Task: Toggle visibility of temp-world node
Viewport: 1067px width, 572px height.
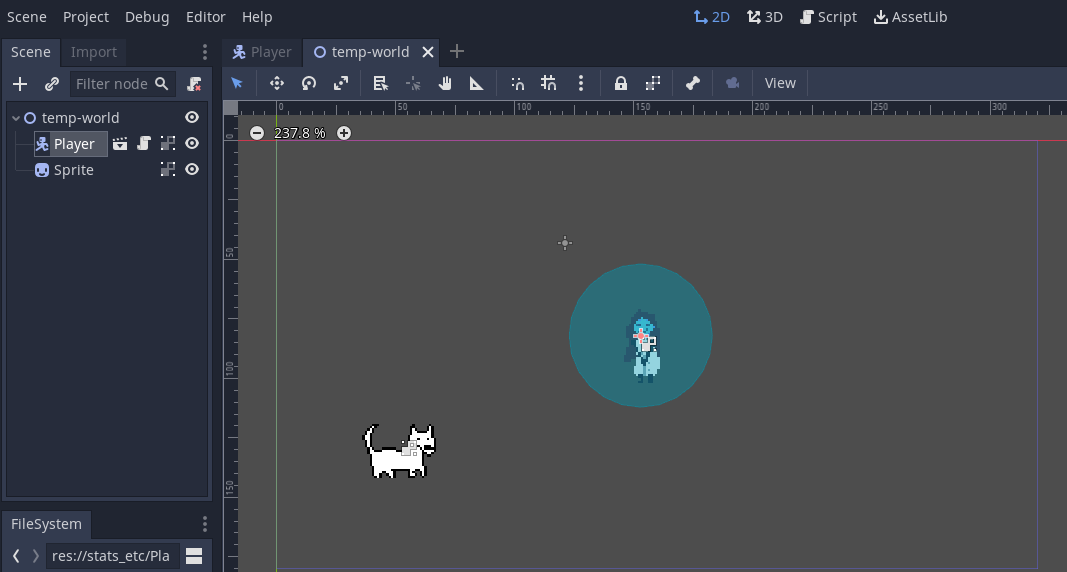Action: point(192,118)
